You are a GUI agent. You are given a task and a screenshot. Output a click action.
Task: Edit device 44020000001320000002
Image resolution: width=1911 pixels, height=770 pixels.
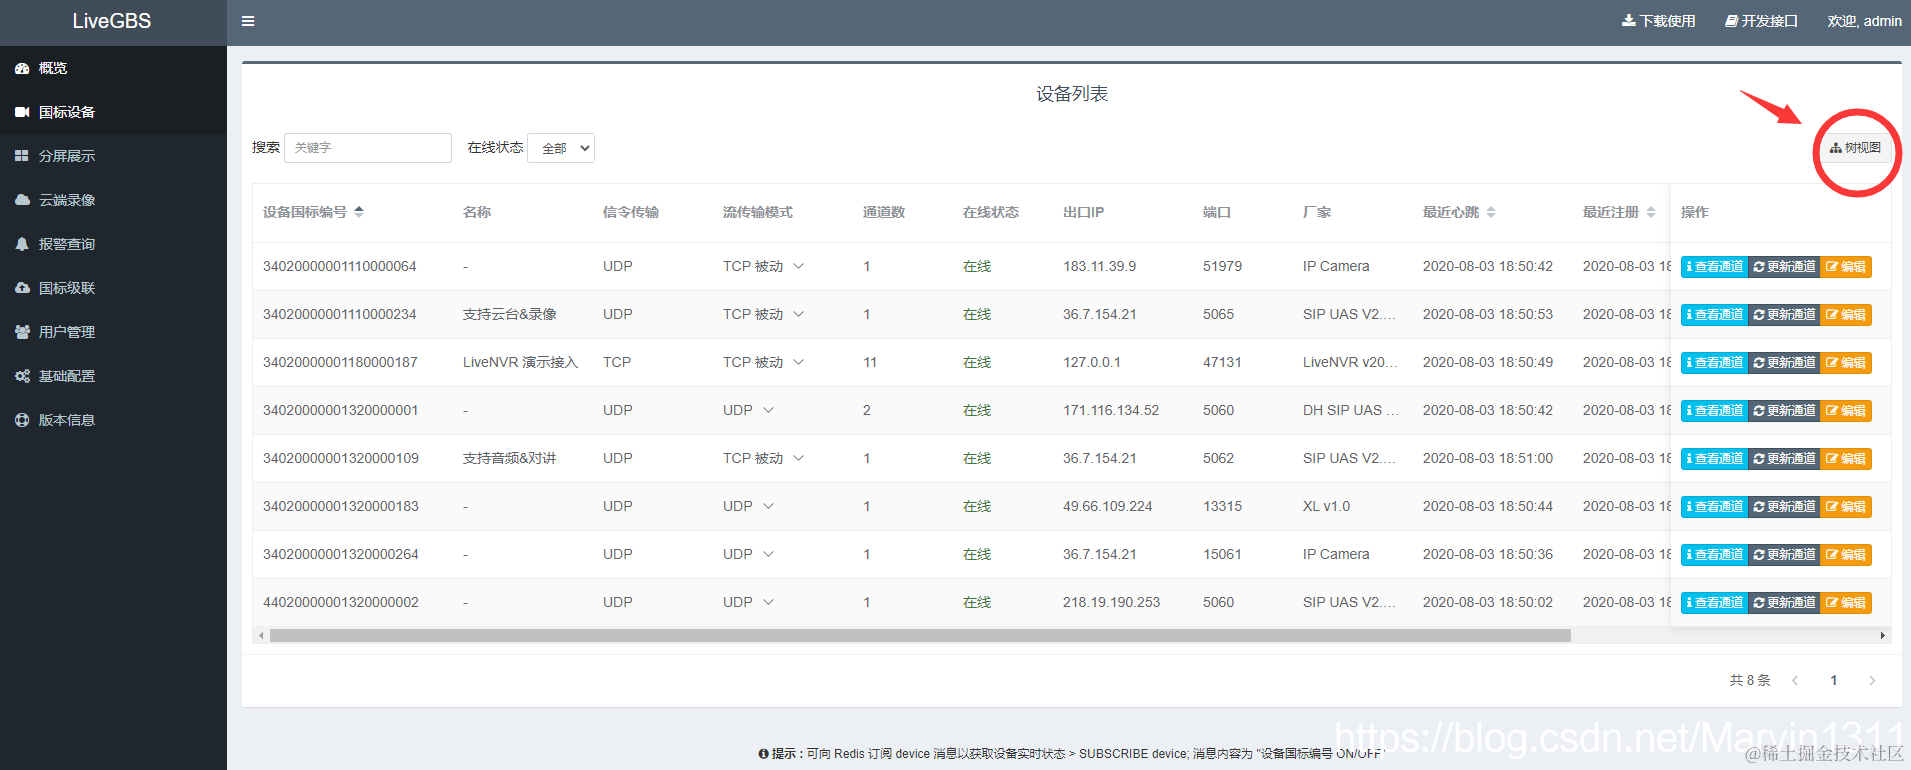pyautogui.click(x=1846, y=603)
